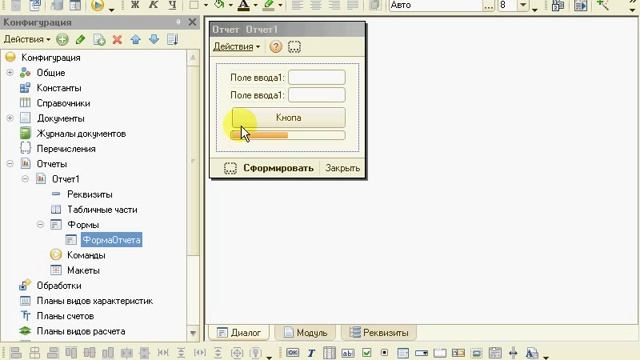Delete the selected object with the red cross

[117, 40]
